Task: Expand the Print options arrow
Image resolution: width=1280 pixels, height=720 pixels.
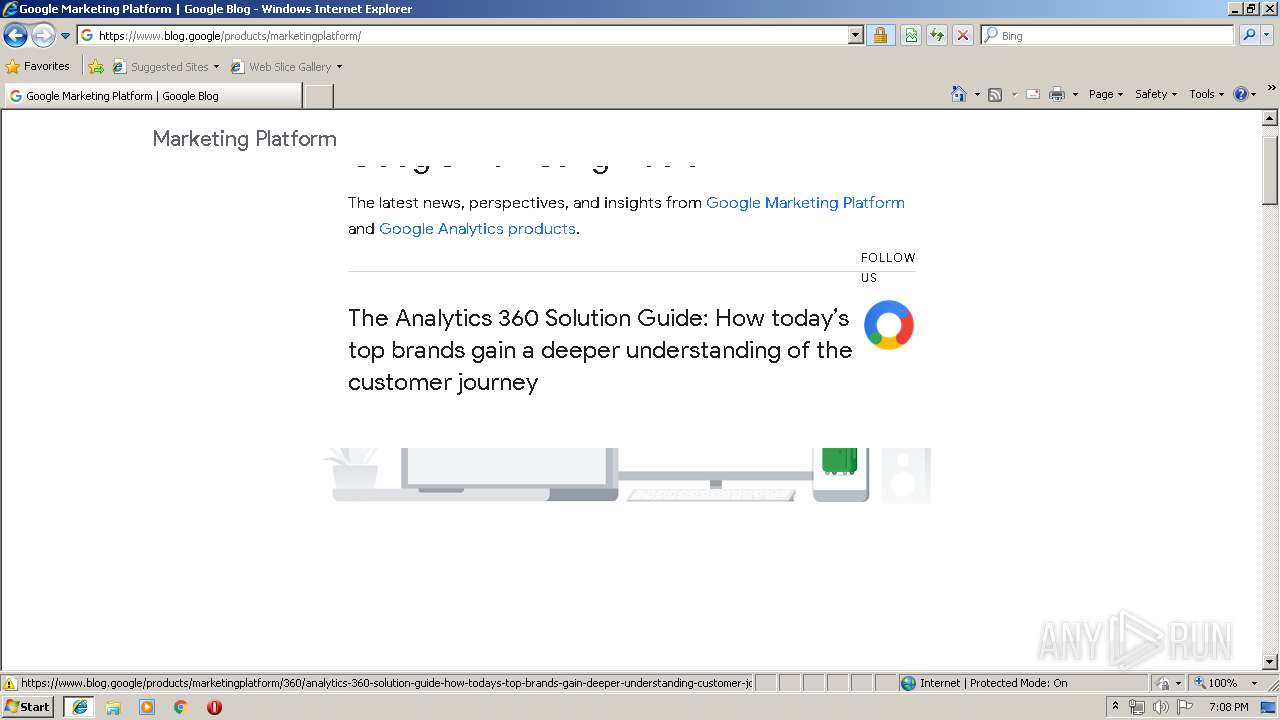Action: (x=1075, y=94)
